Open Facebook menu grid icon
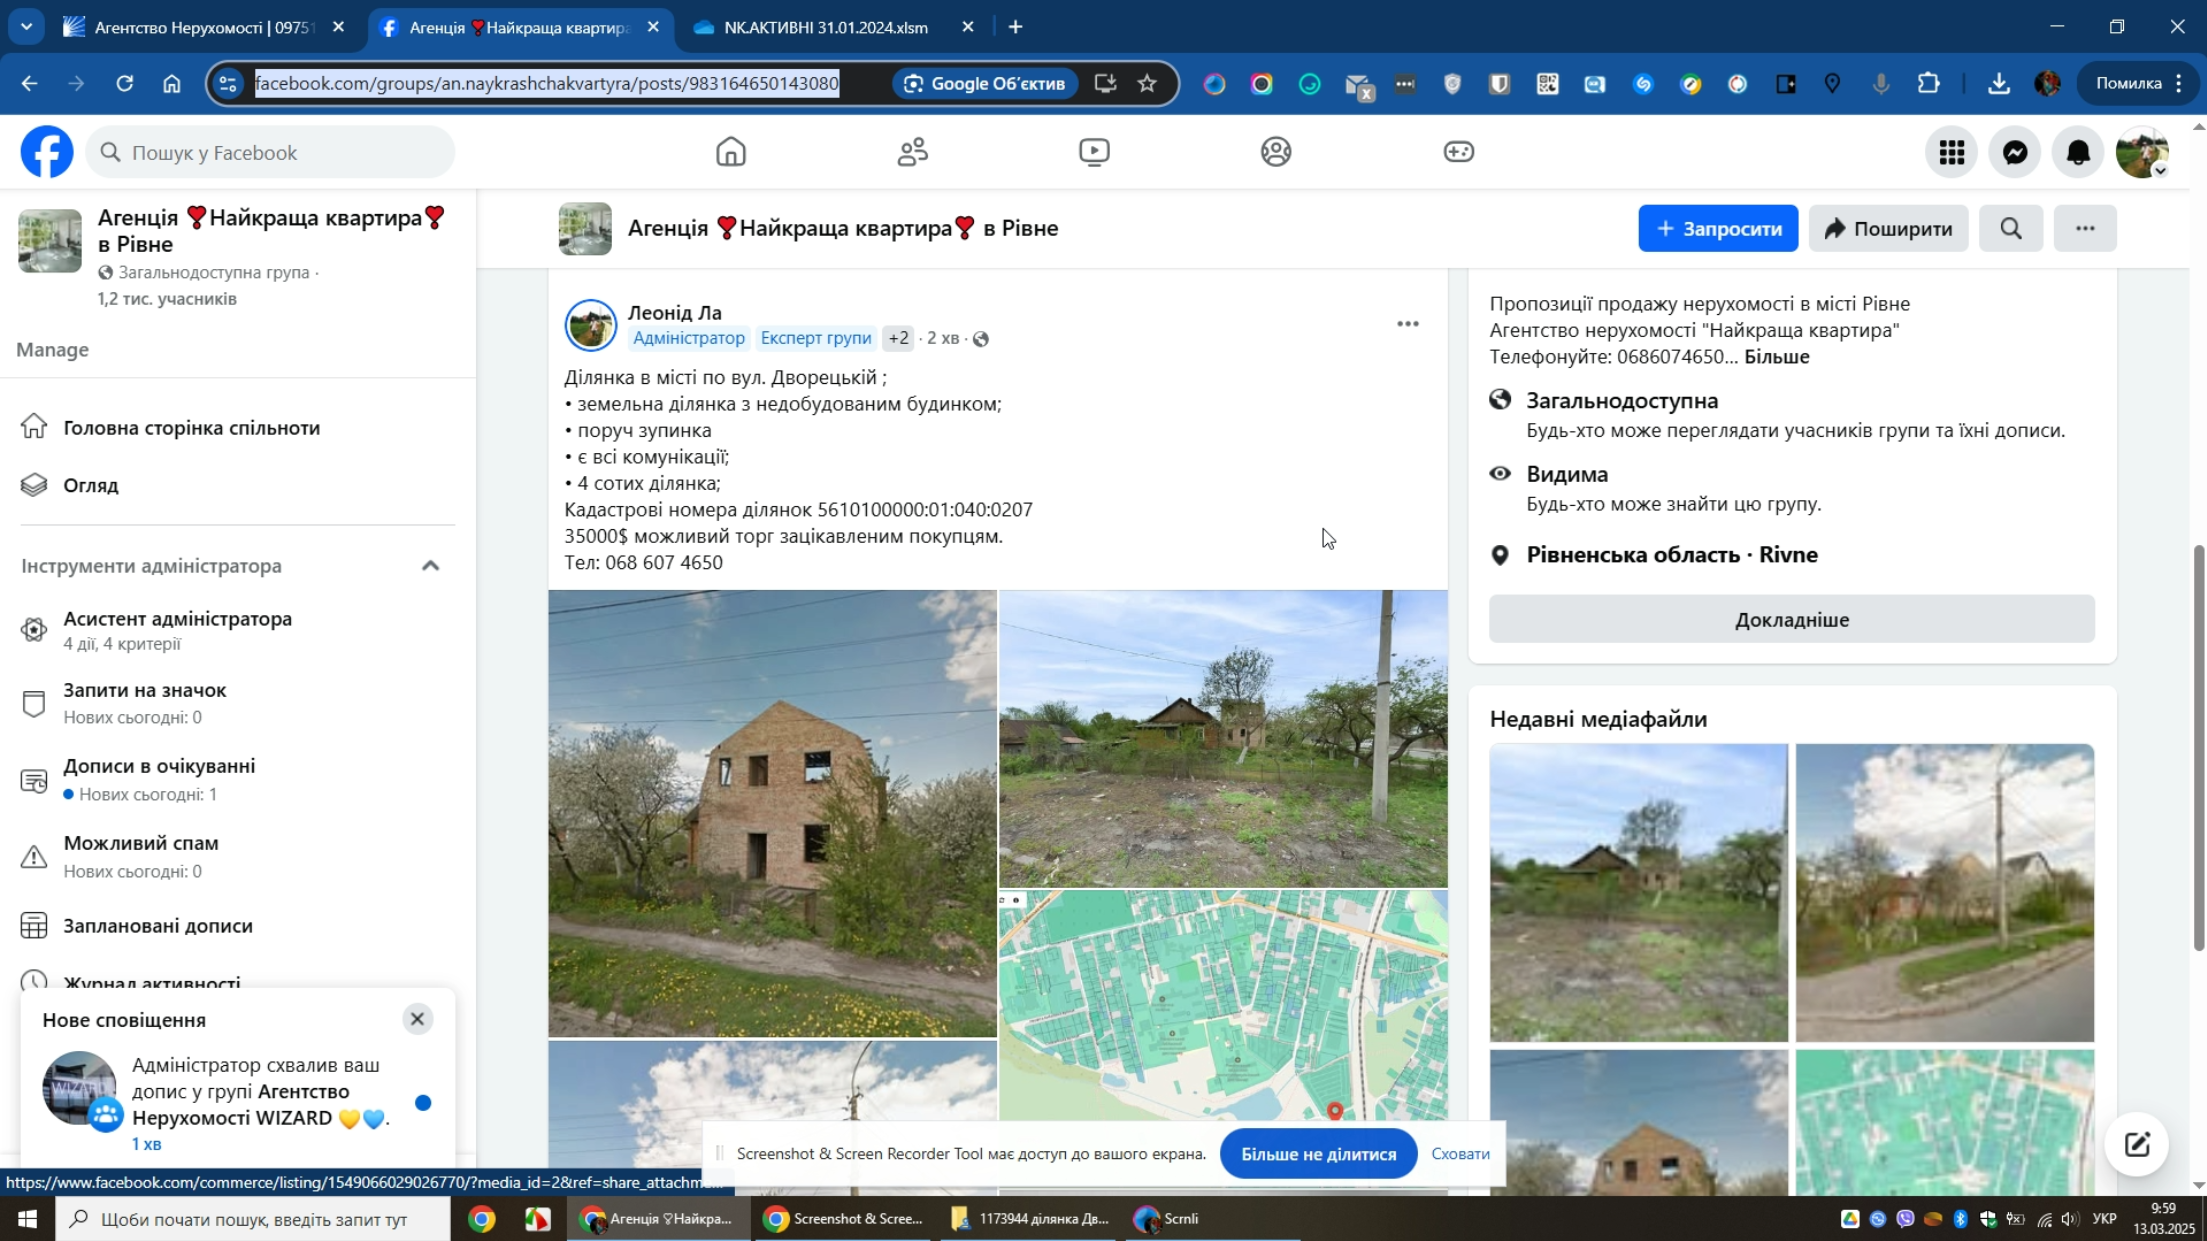 tap(1951, 152)
